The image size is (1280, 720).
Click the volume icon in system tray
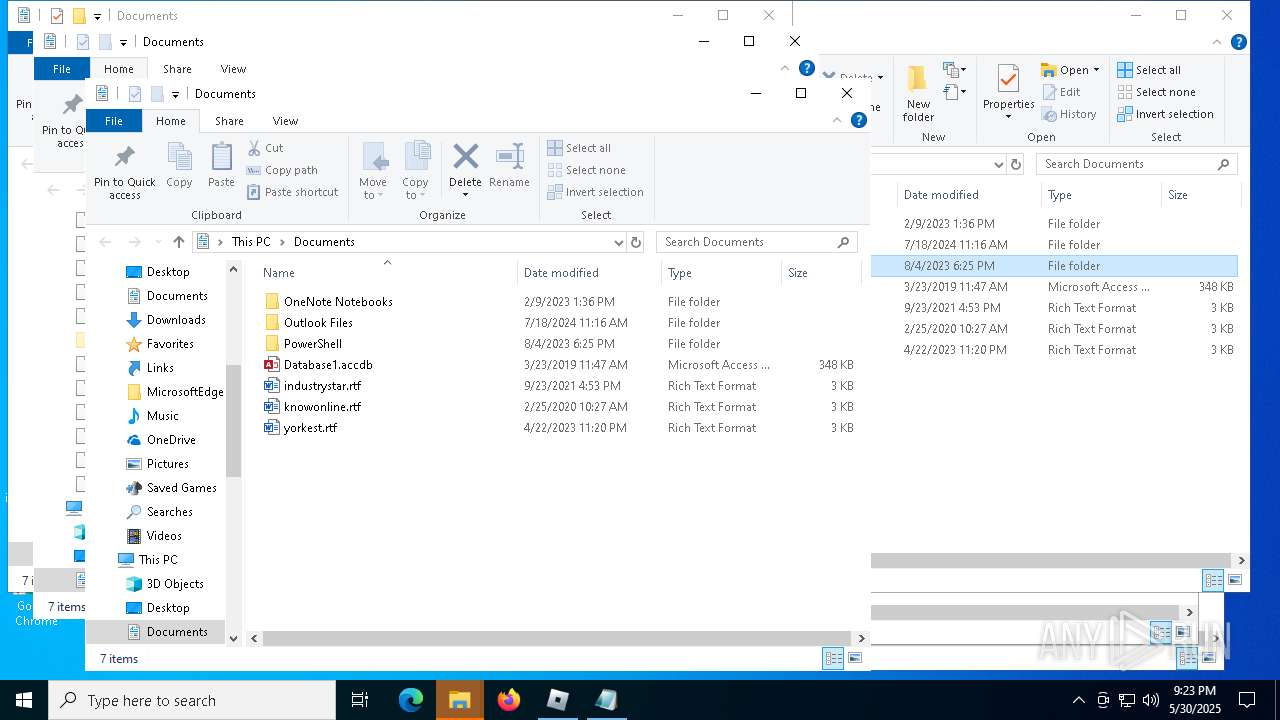click(x=1150, y=700)
